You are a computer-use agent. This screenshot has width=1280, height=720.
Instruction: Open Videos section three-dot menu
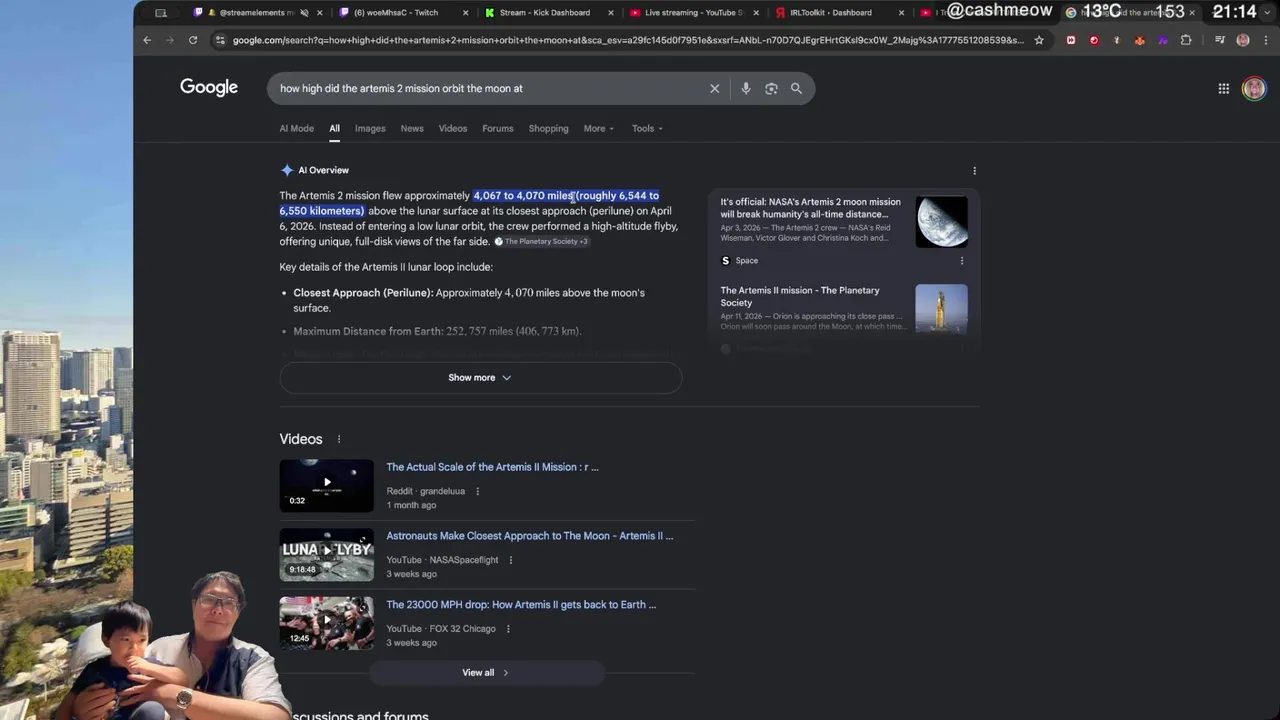339,439
